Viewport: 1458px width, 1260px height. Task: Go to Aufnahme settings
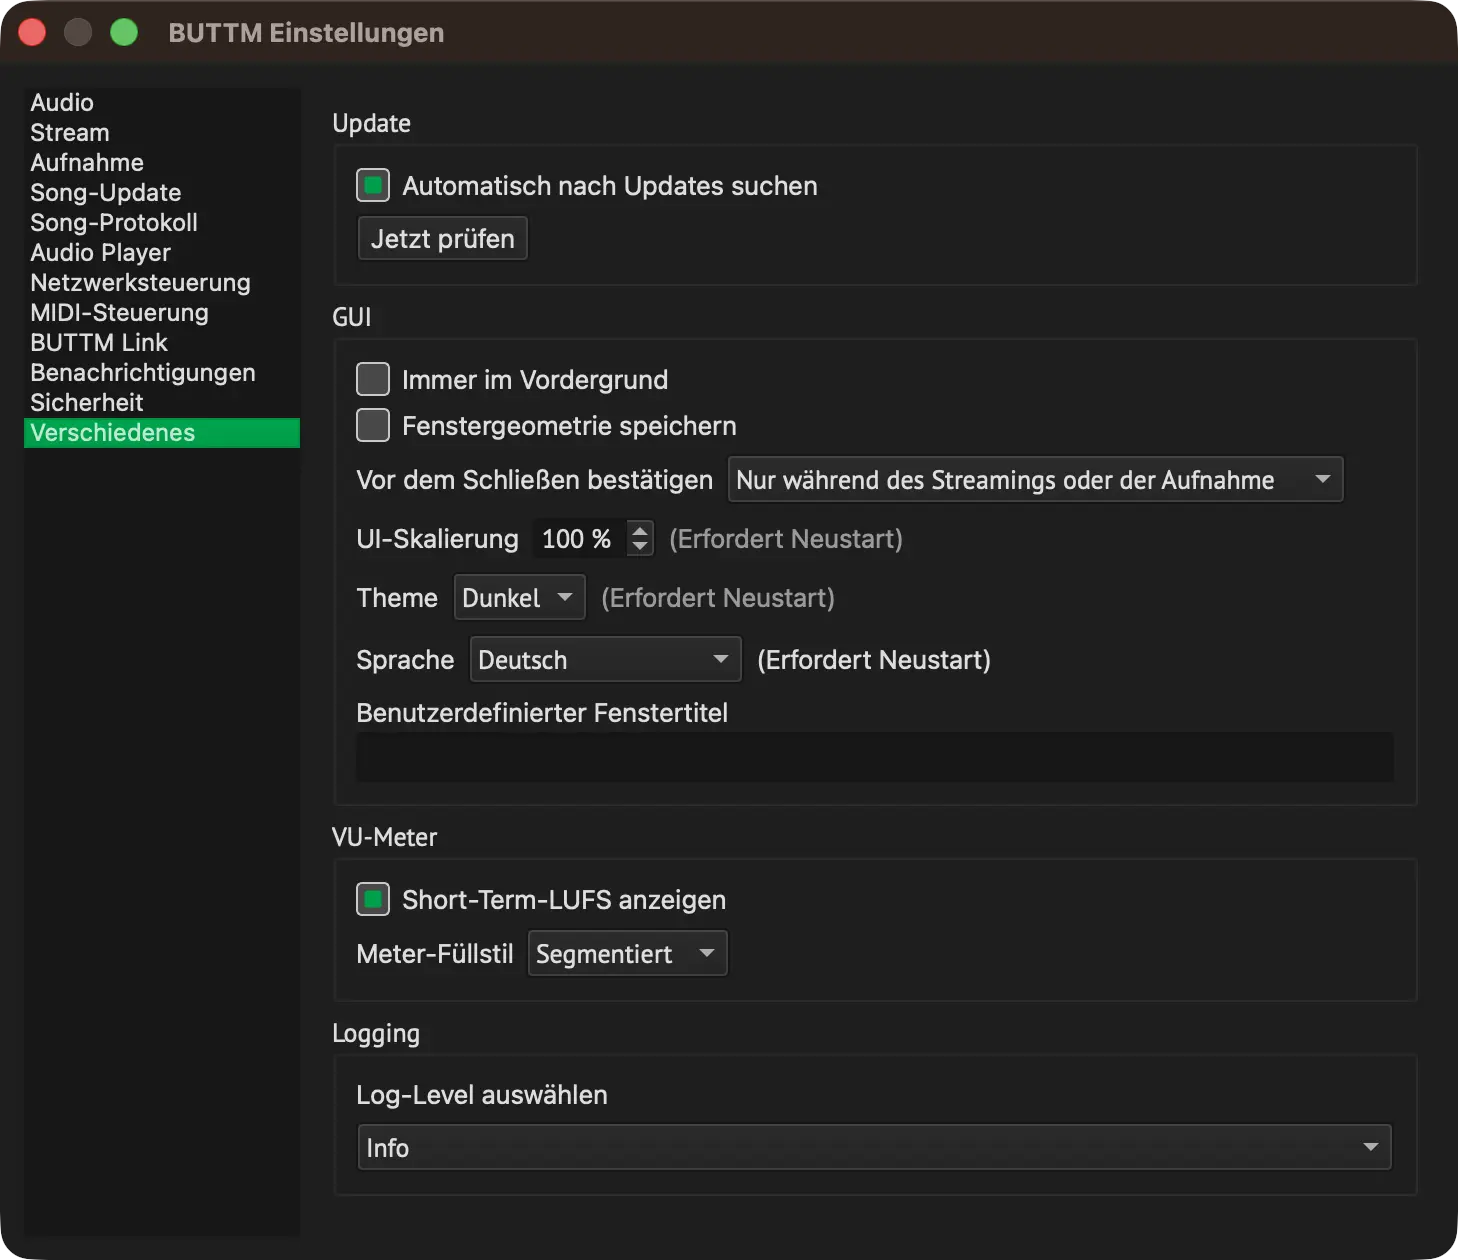(162, 163)
